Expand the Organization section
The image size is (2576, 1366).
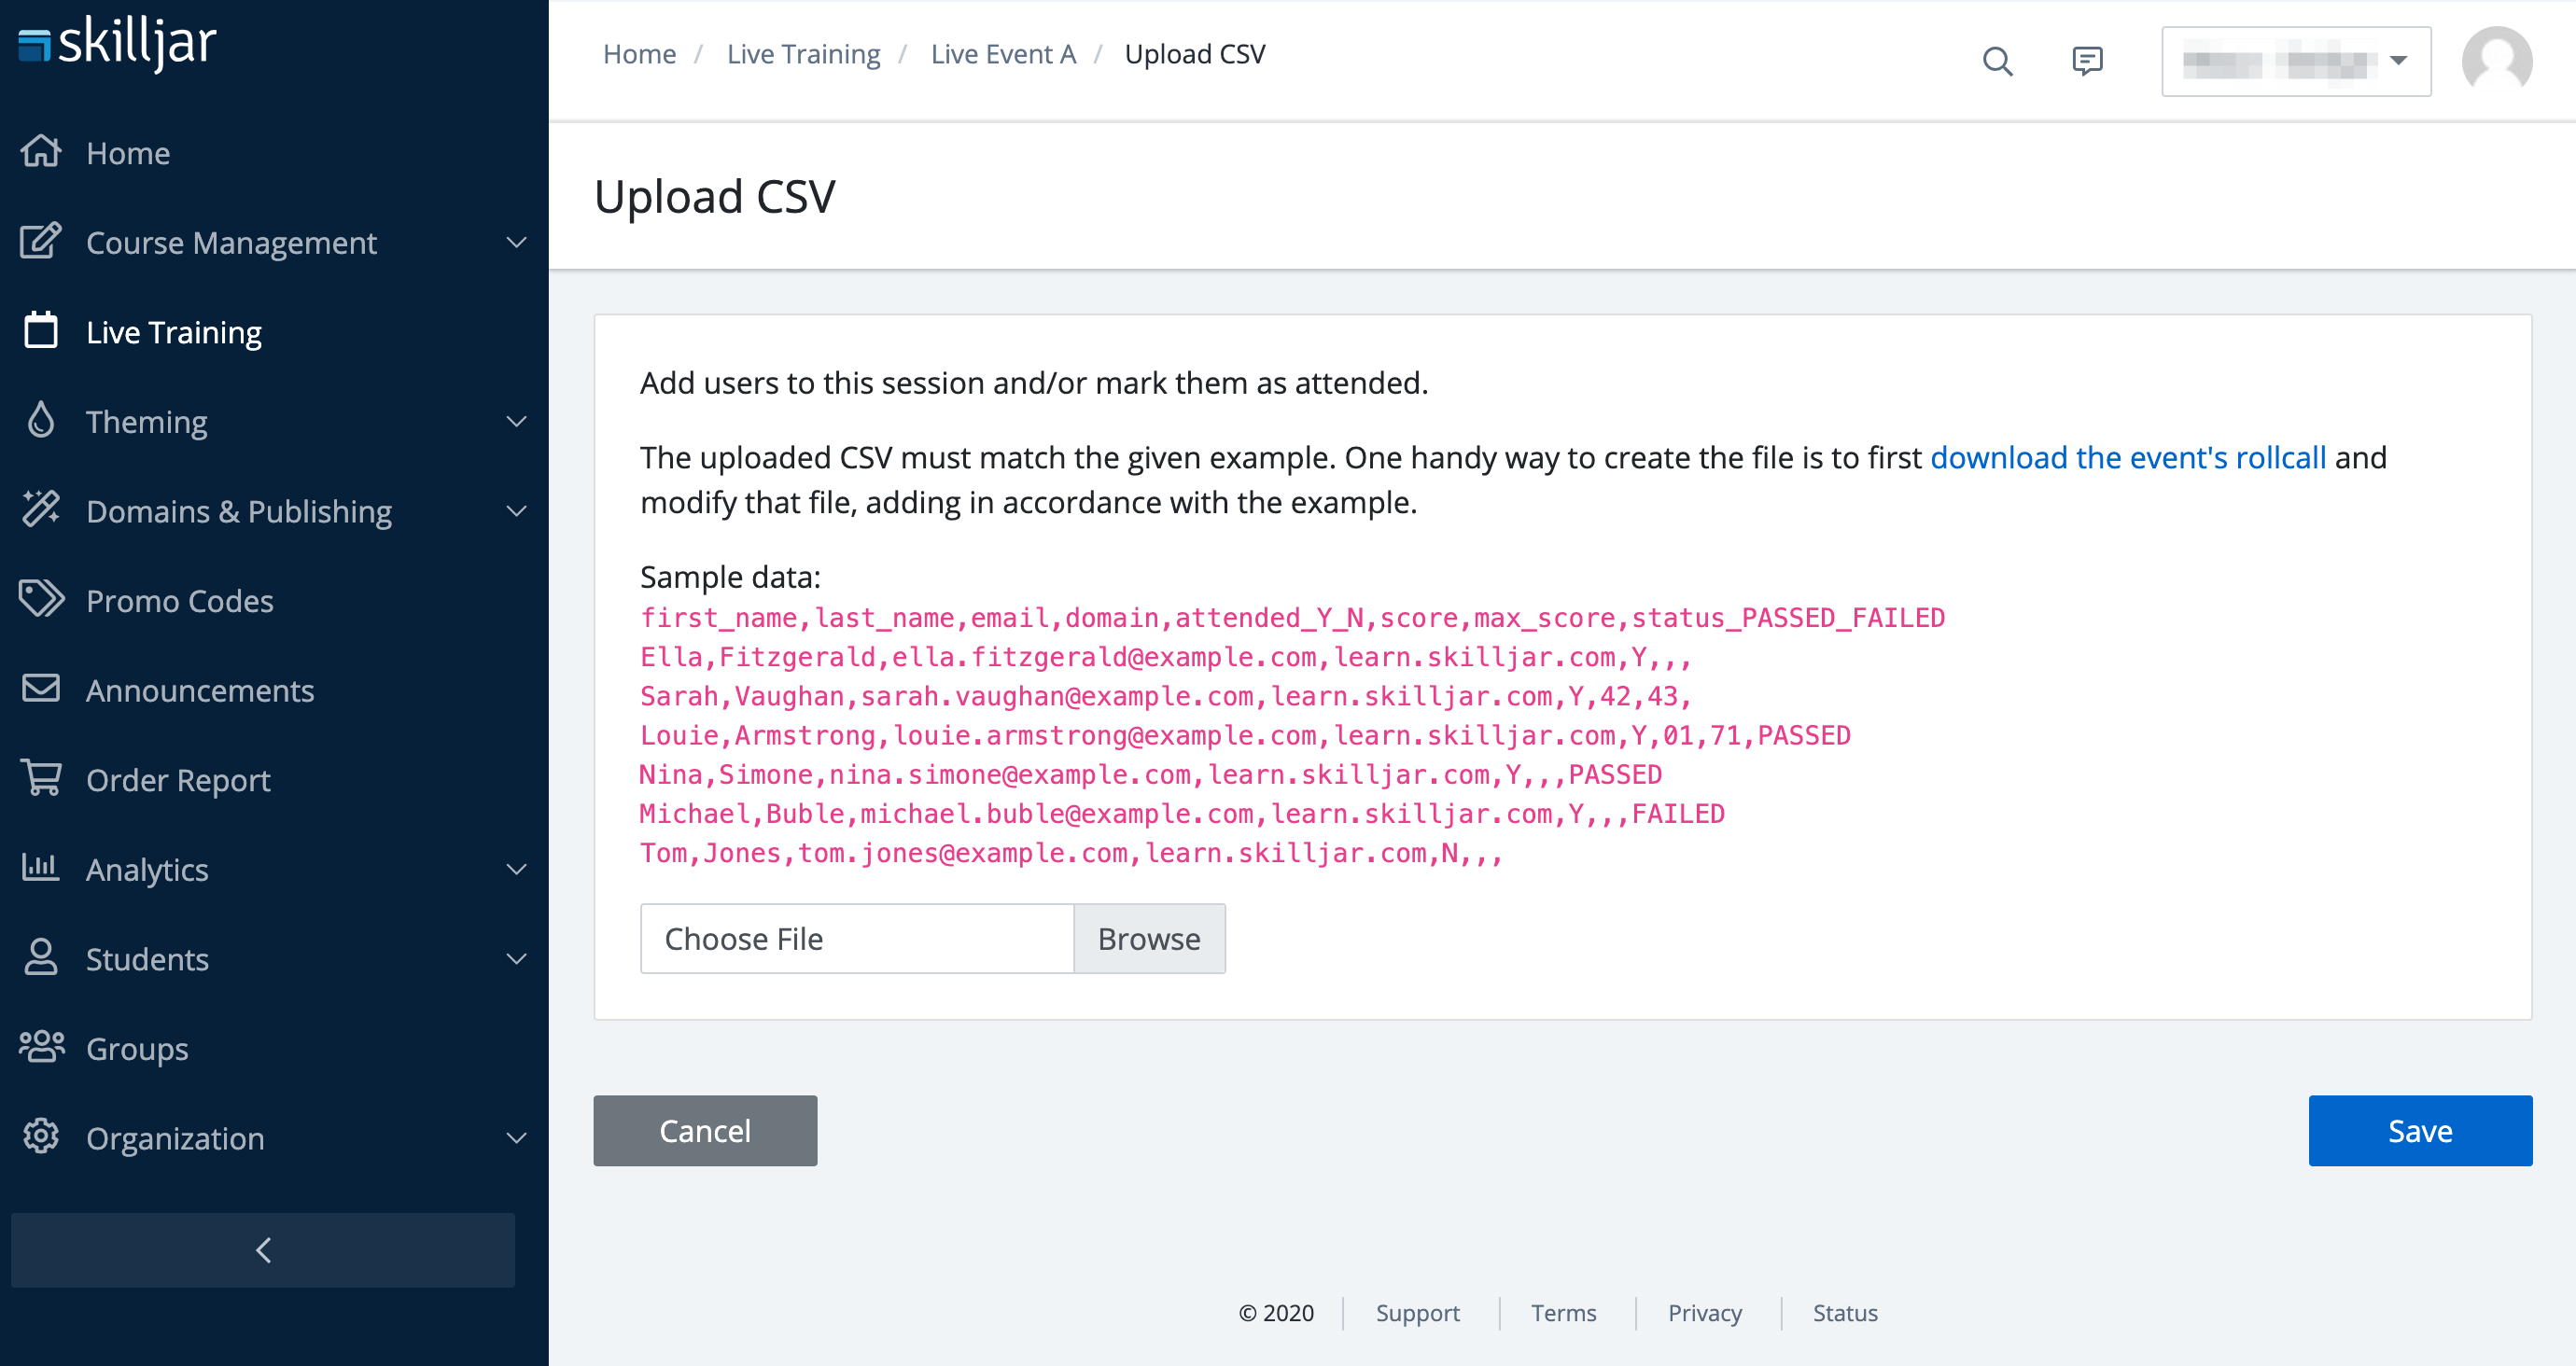515,1138
